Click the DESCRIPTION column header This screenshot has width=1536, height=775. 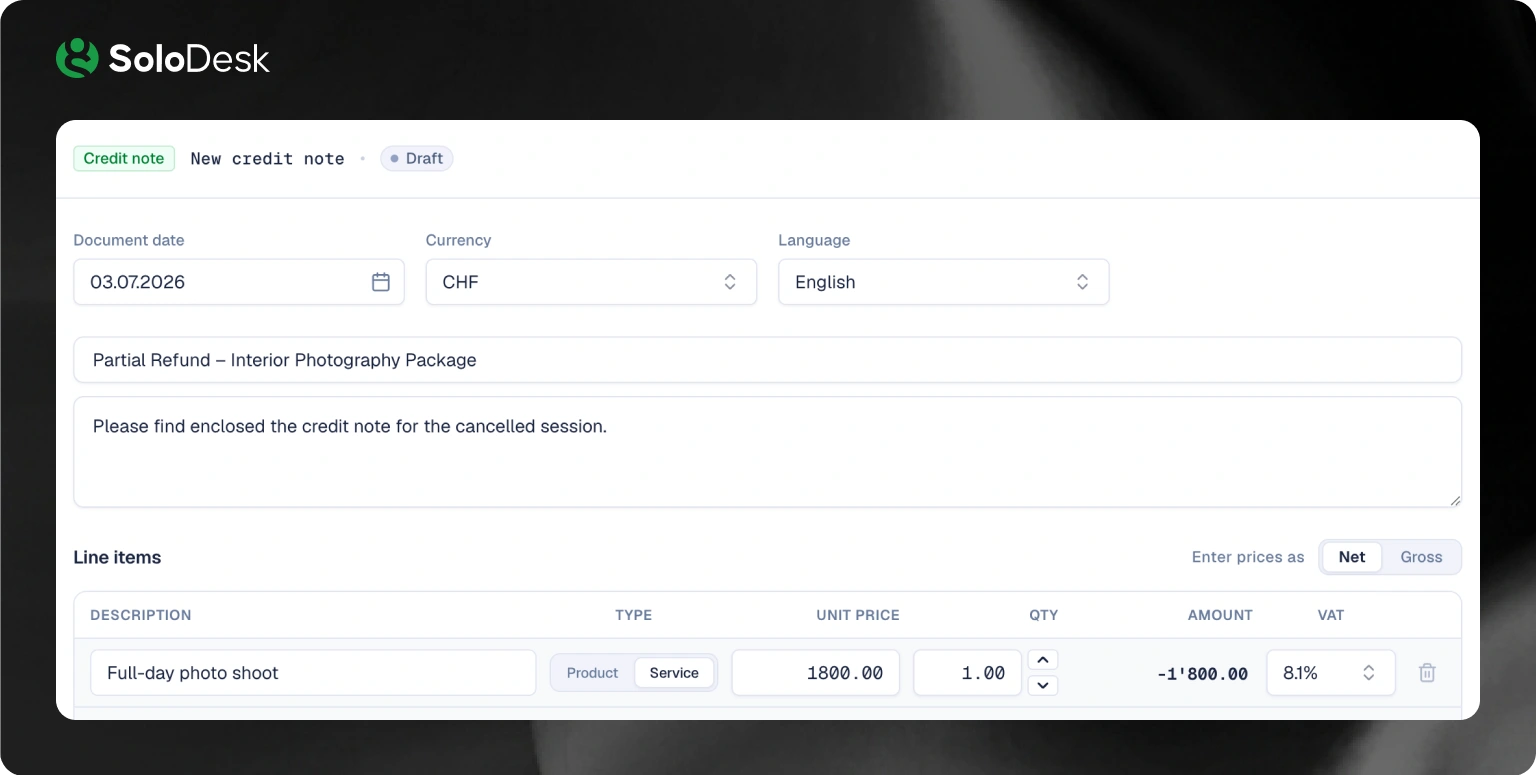(141, 615)
